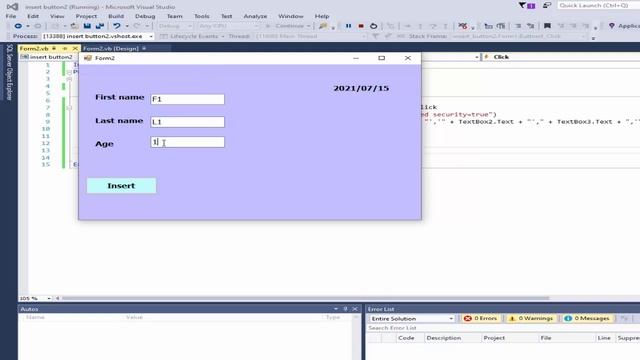Click the Last name text box
This screenshot has width=640, height=360.
(x=187, y=122)
